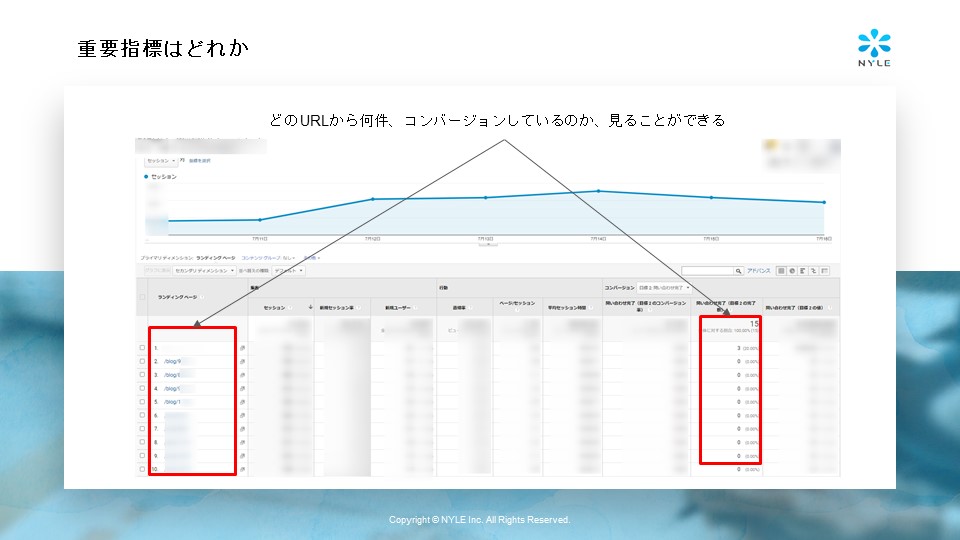The image size is (960, 540).
Task: Open /blog/9 row external link icon
Action: [242, 361]
